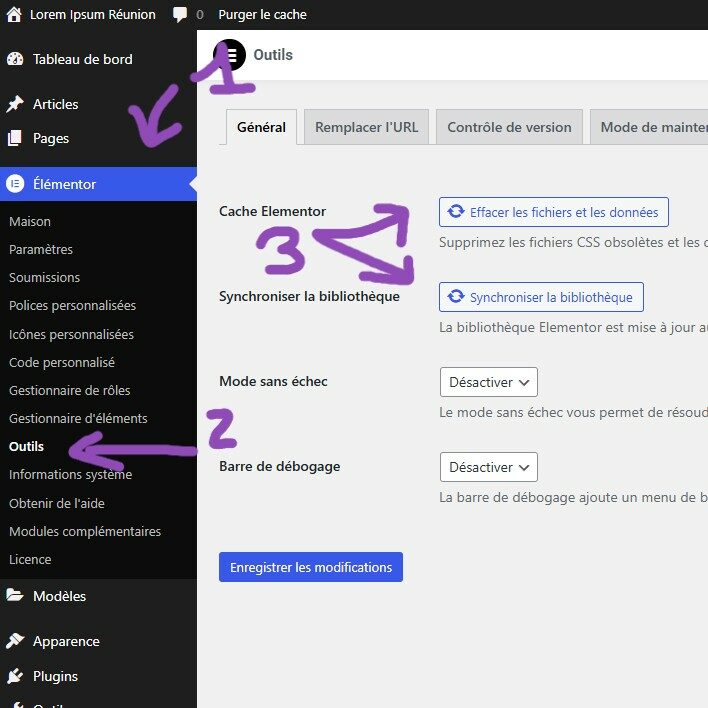Click the Barre de débogage label

pyautogui.click(x=279, y=466)
